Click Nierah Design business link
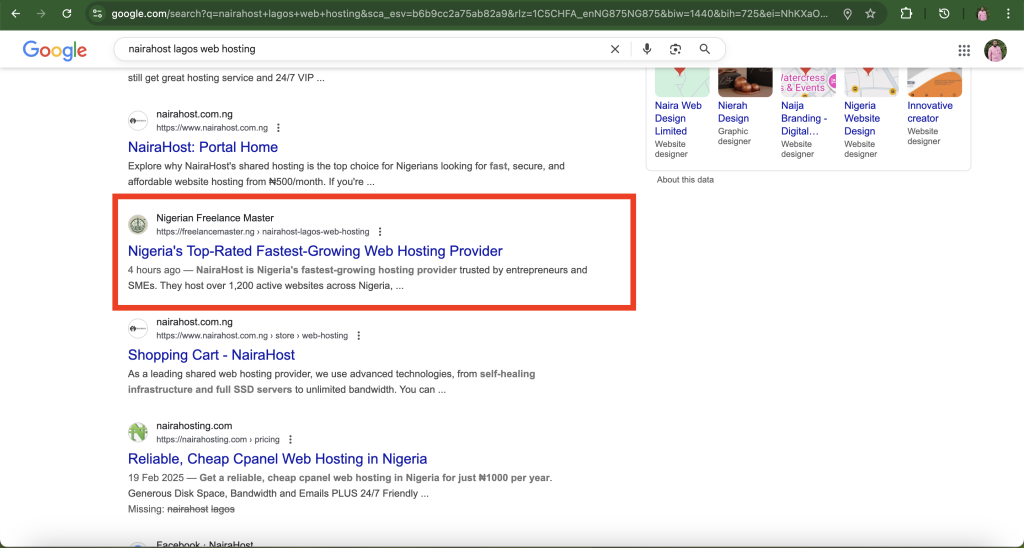Image resolution: width=1024 pixels, height=548 pixels. coord(733,112)
